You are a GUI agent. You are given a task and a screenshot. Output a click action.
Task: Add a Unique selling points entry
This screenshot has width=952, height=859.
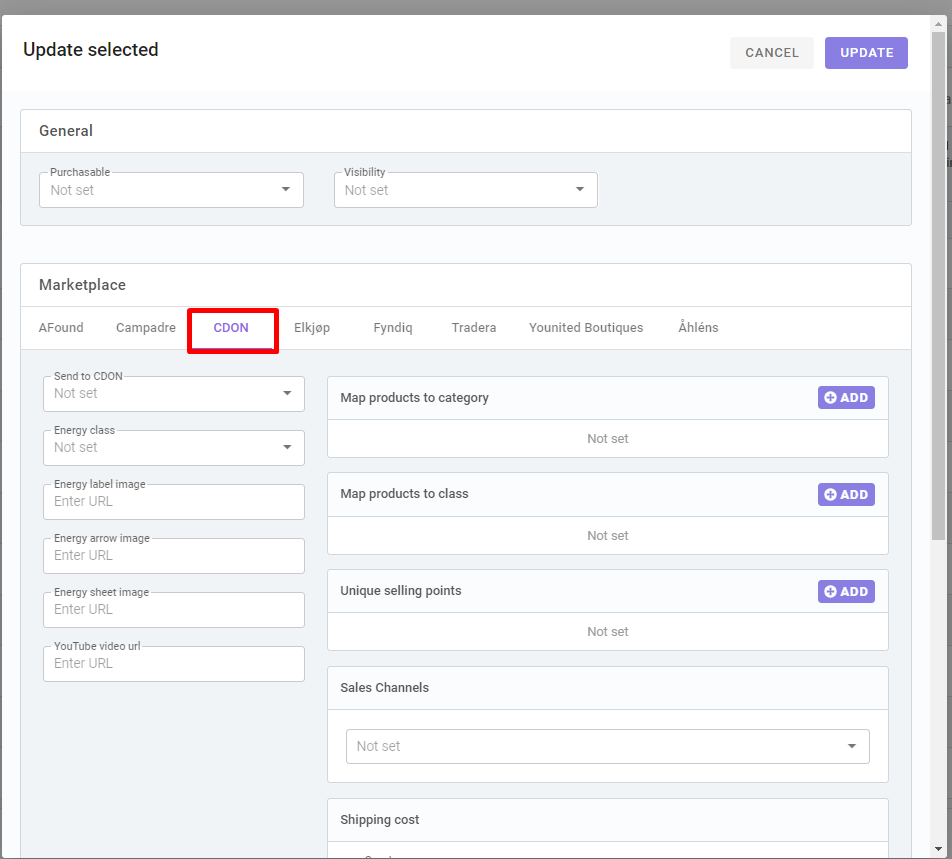tap(846, 591)
